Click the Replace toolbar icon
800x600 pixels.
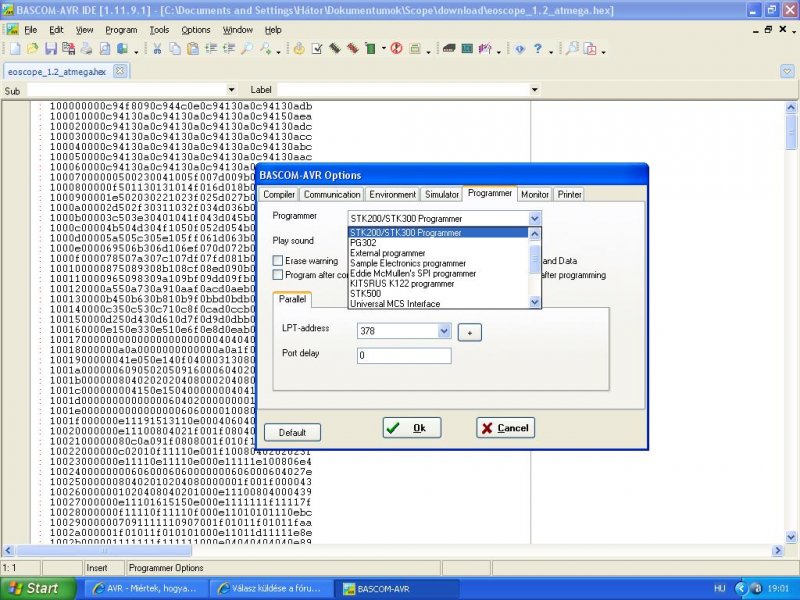265,49
